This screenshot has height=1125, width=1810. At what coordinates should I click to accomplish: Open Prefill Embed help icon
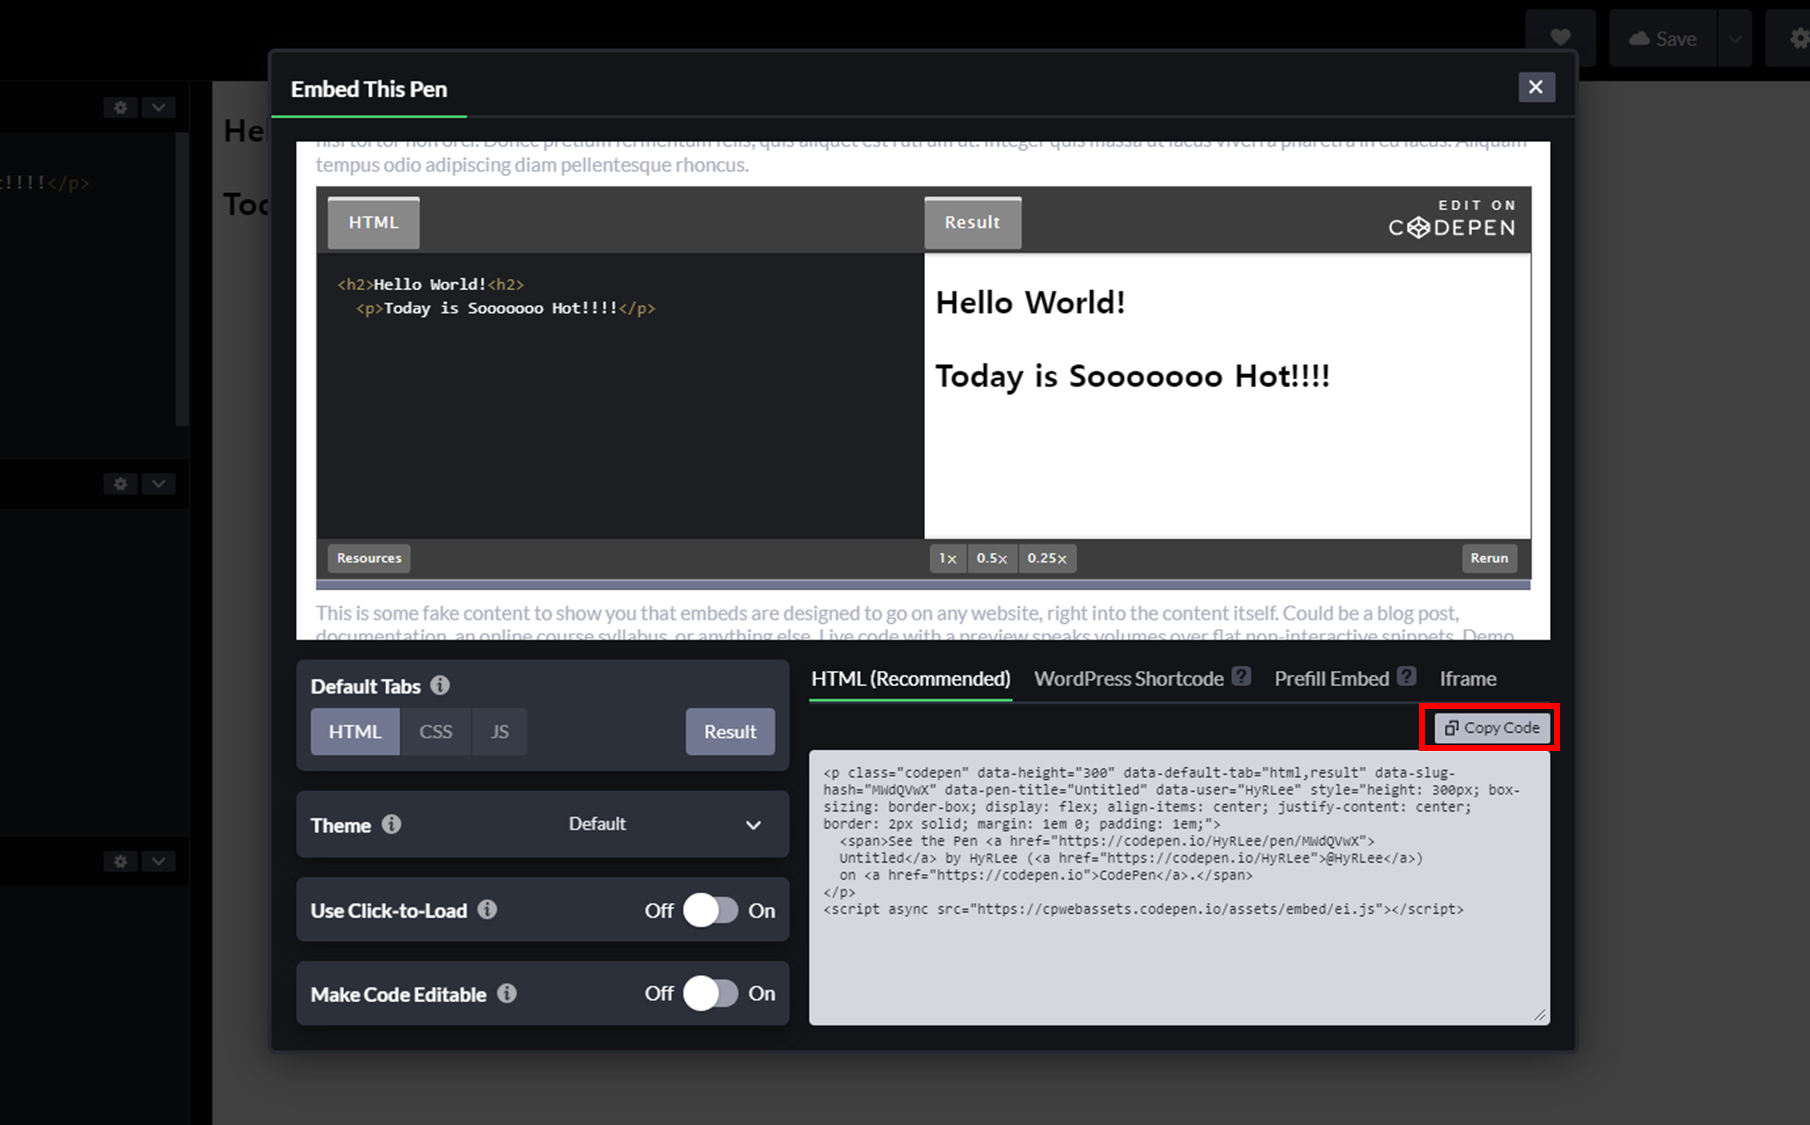1406,676
